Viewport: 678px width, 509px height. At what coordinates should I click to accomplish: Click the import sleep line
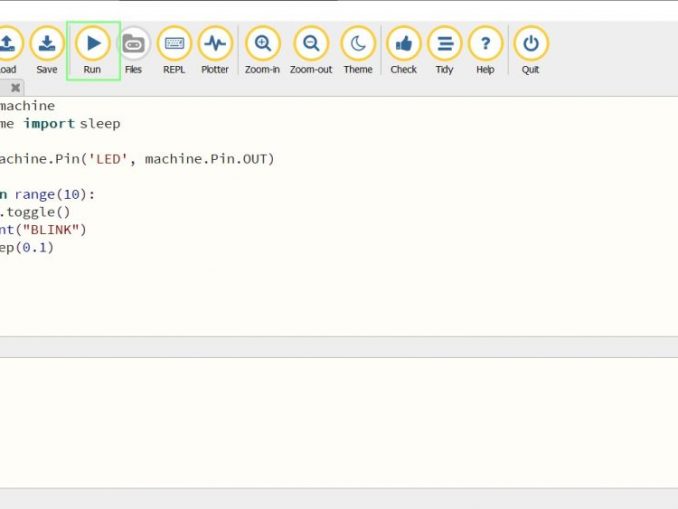coord(60,124)
